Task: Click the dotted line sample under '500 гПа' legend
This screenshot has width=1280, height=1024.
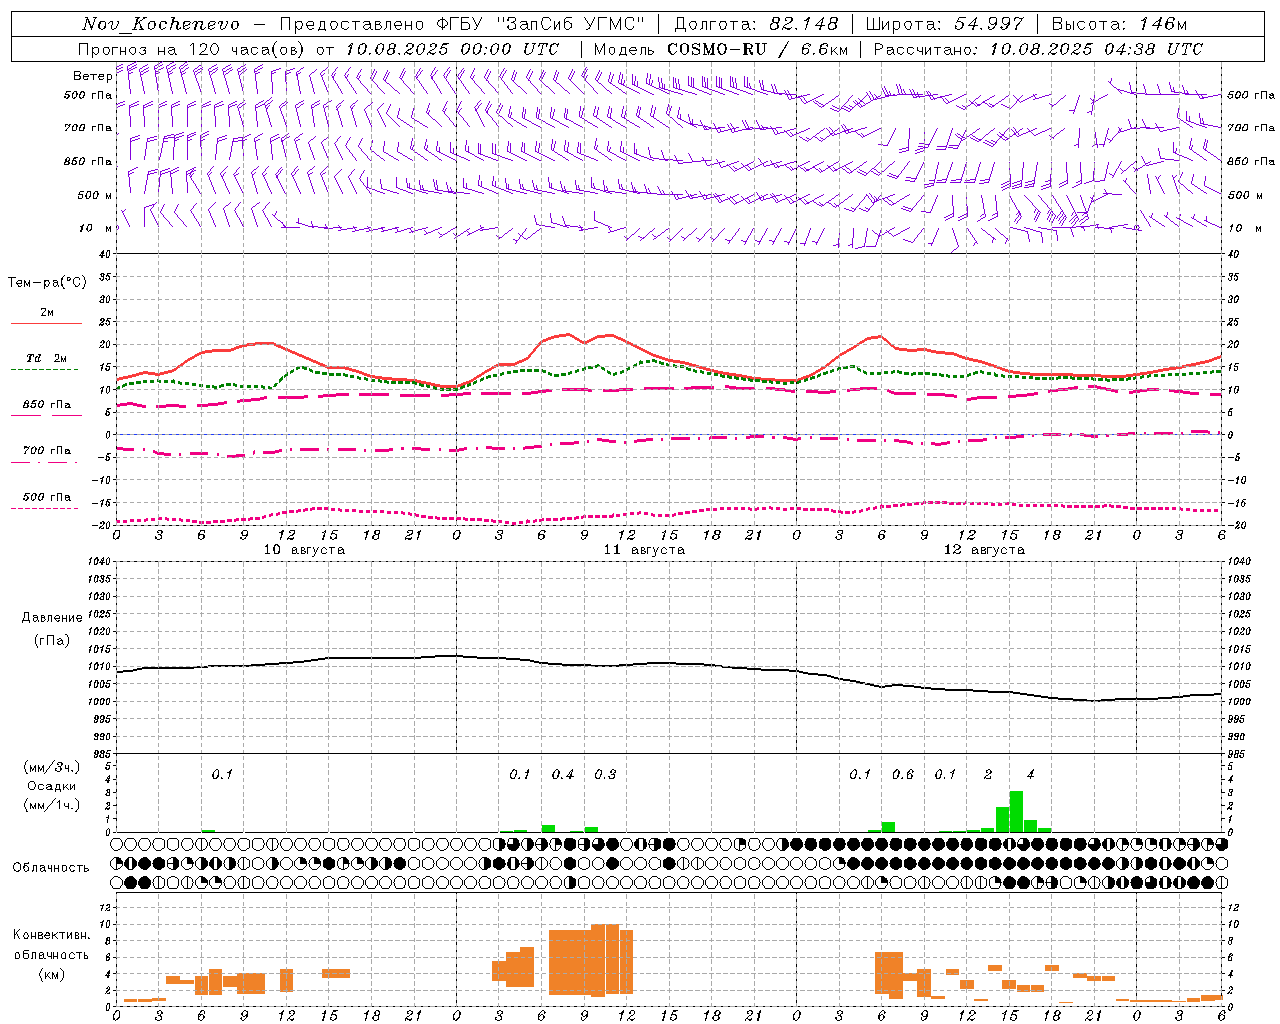Action: [45, 509]
